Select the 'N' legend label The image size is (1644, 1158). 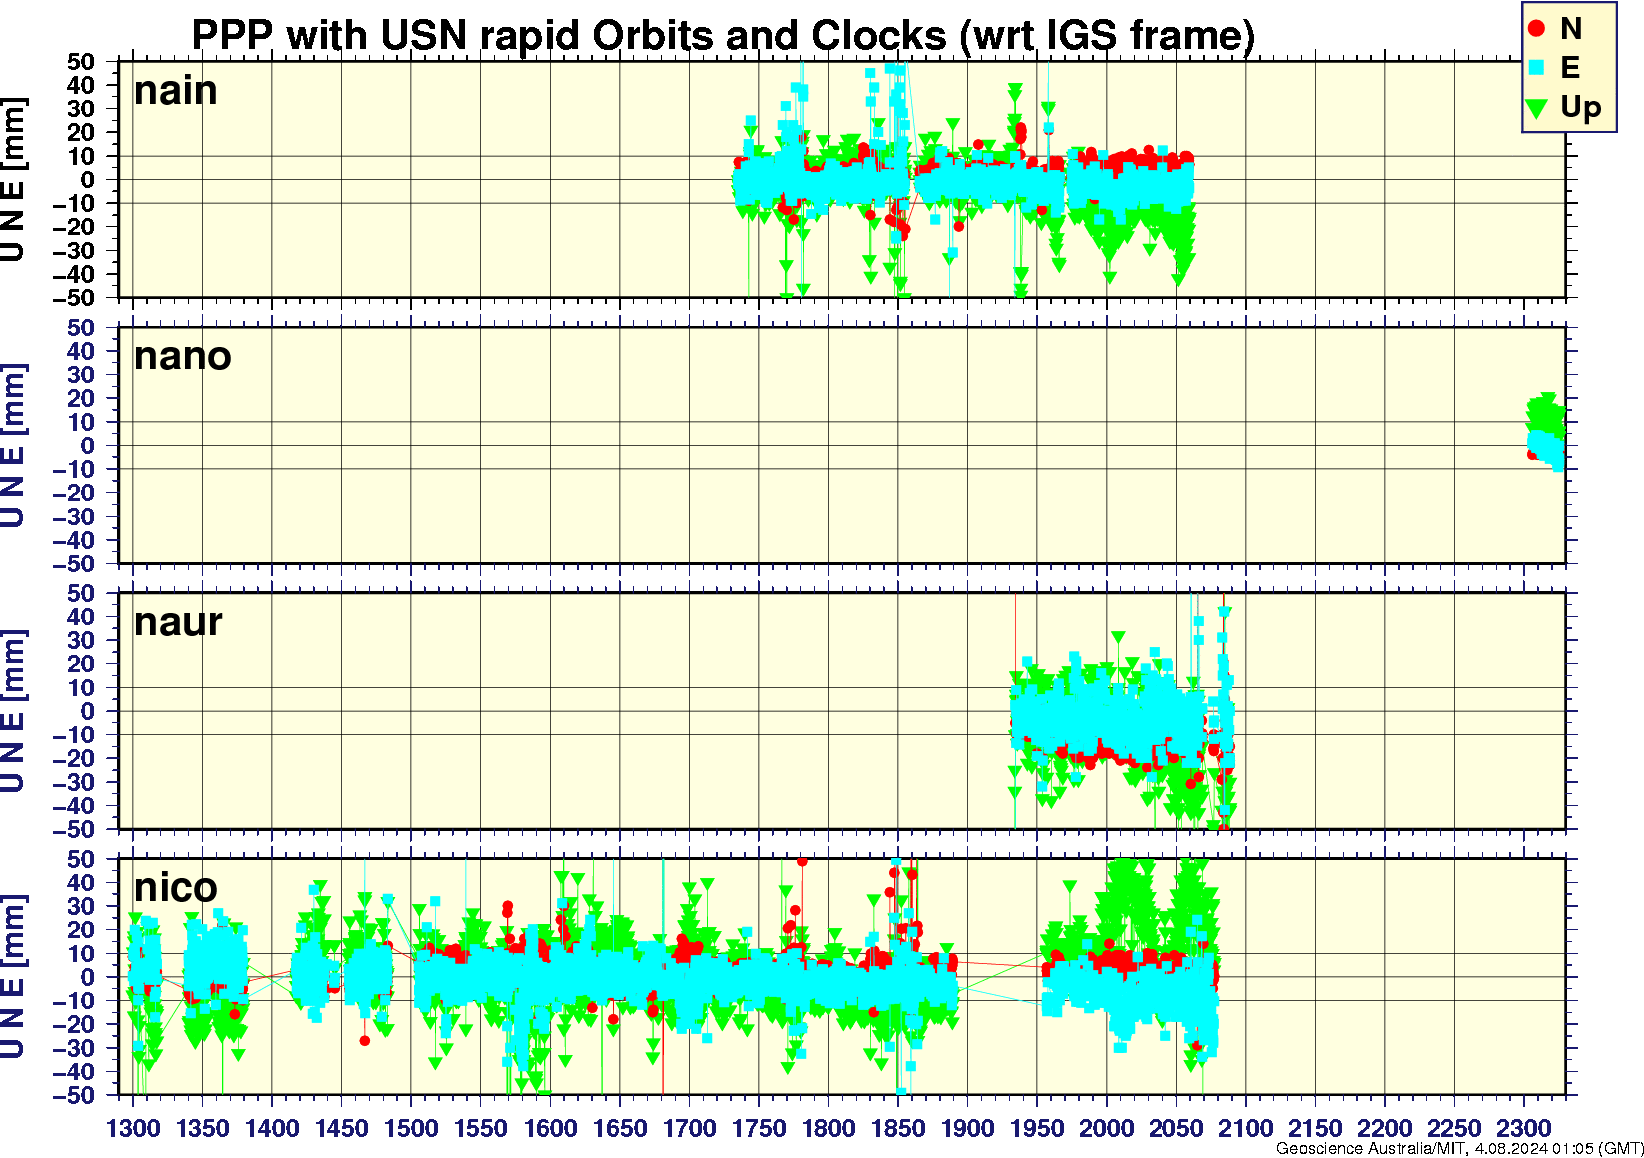point(1571,29)
